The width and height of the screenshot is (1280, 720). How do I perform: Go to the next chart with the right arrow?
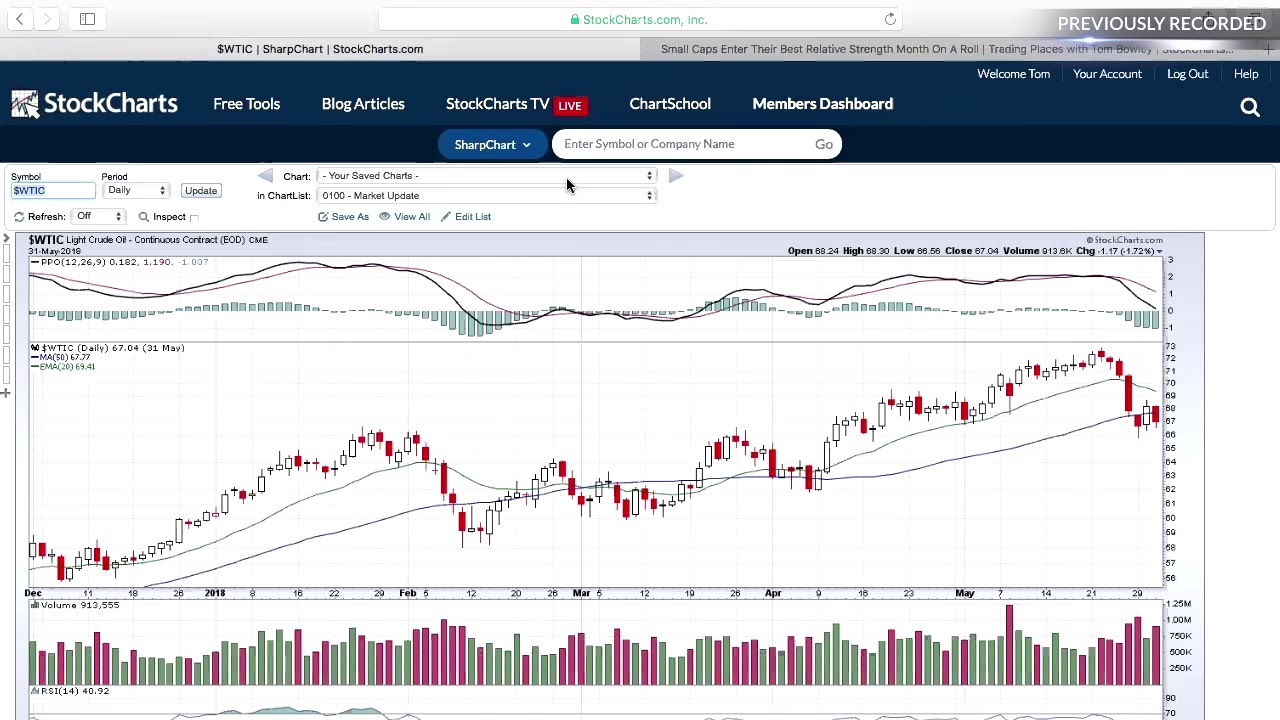[x=676, y=176]
